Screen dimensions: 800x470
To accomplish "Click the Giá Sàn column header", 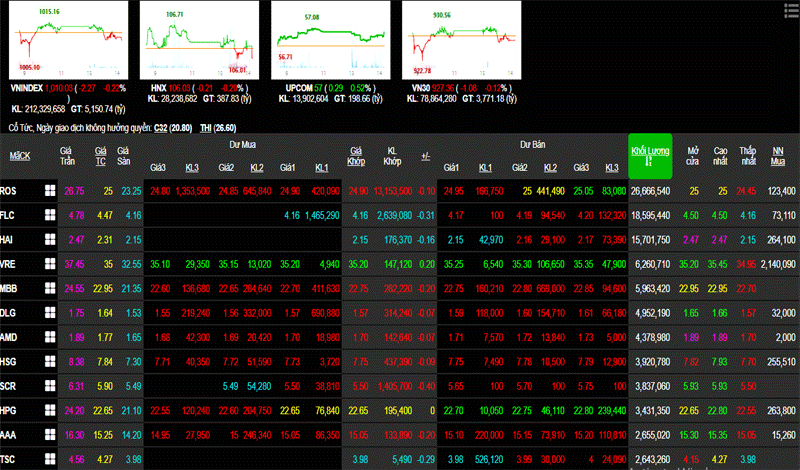I will point(123,156).
